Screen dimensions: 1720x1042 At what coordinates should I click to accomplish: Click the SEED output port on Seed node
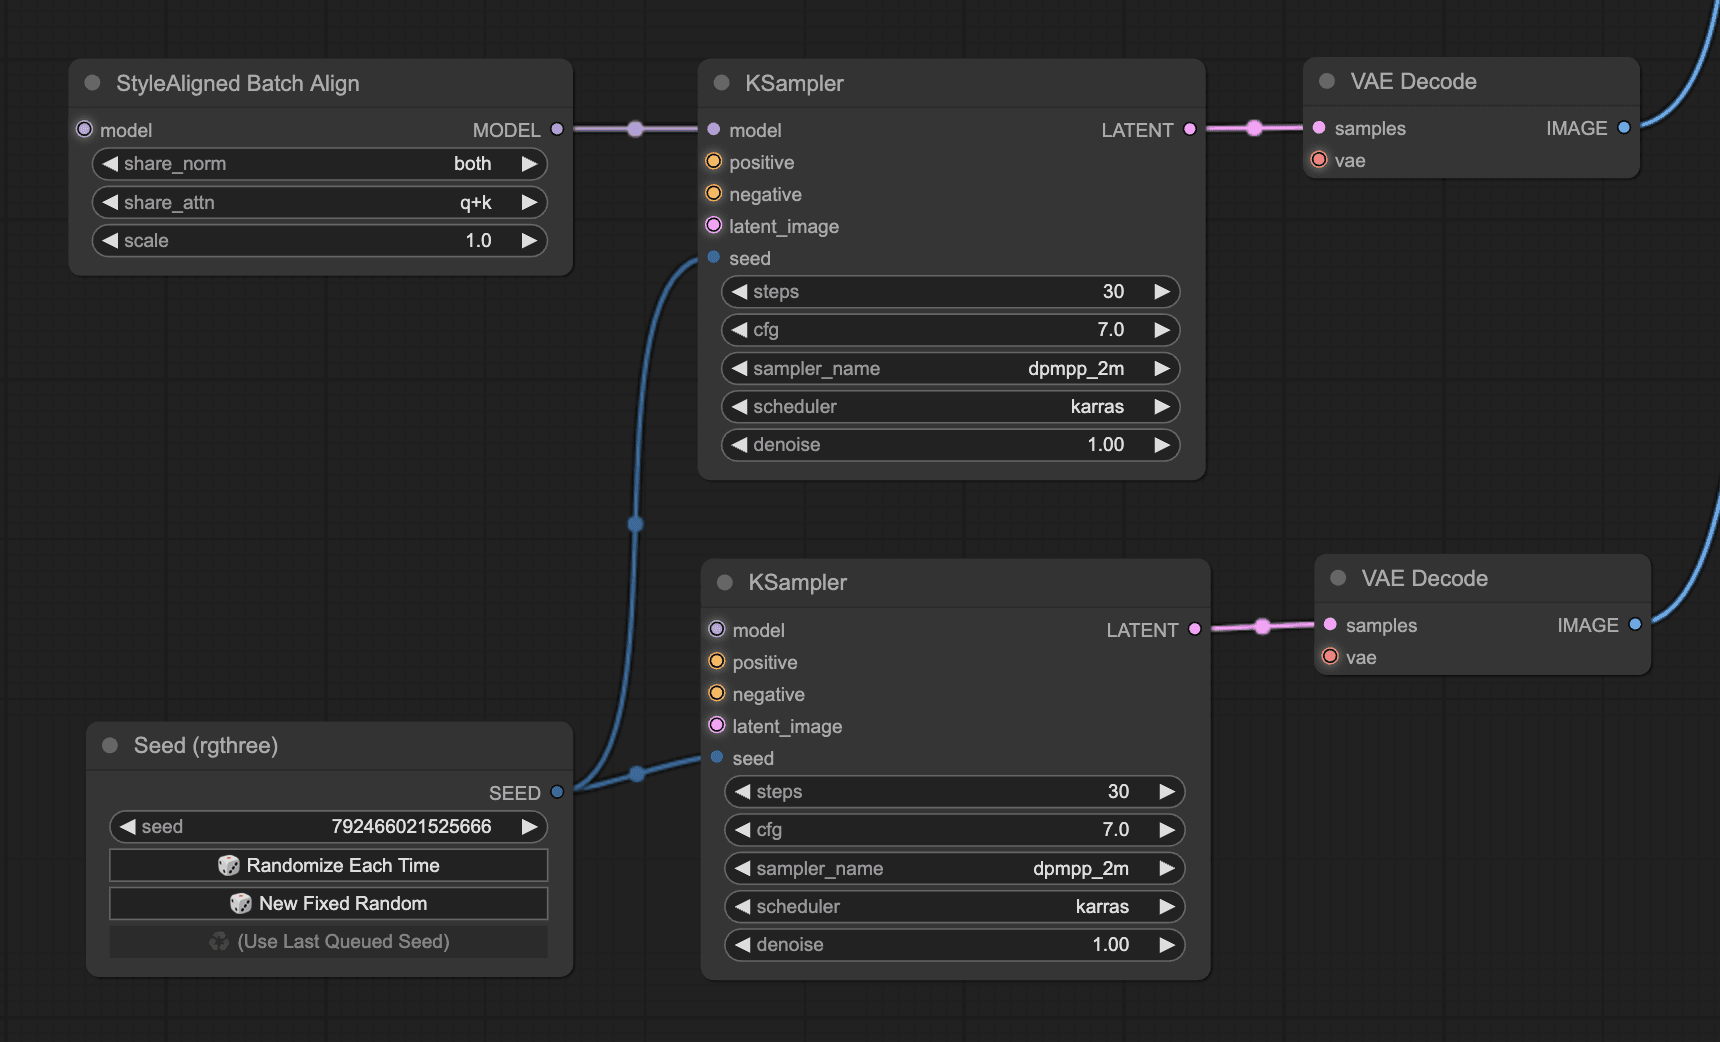click(x=557, y=792)
